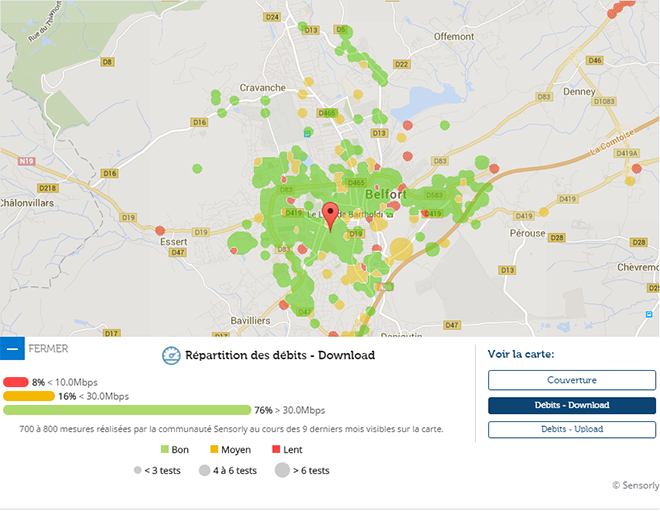Click the green 76% speed bar

point(127,410)
